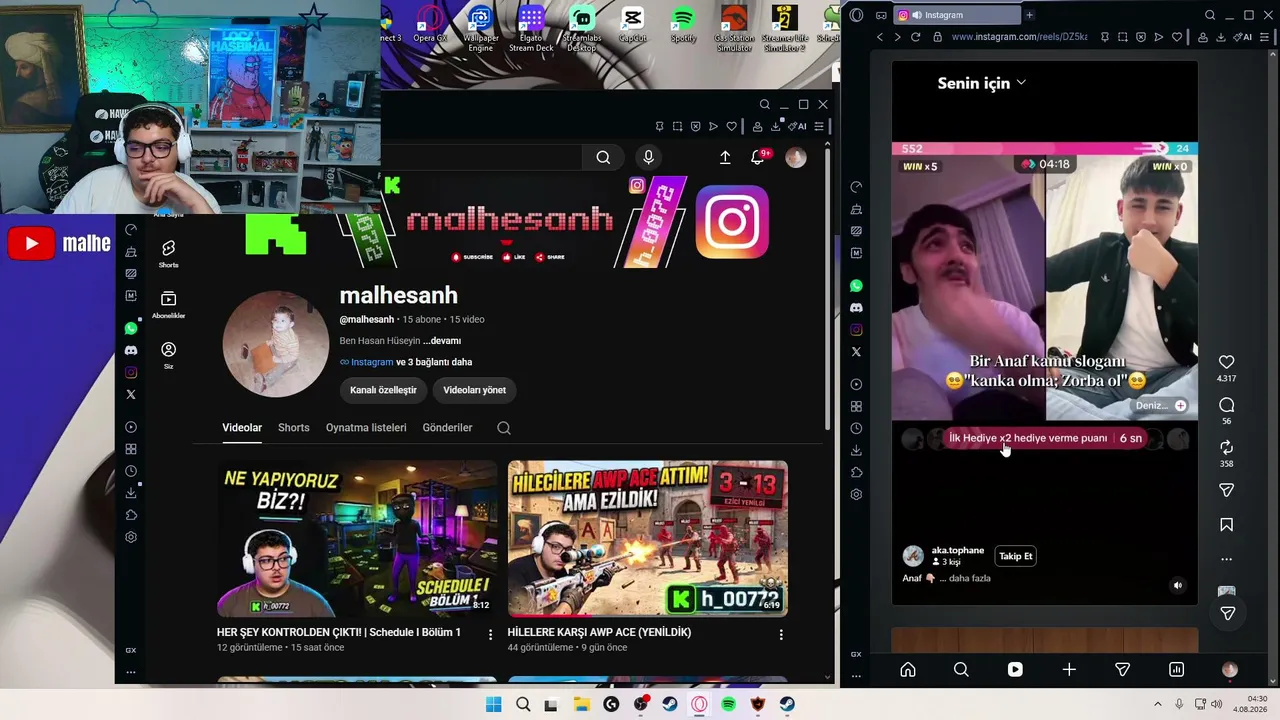Click the YouTube upload/create icon
Viewport: 1280px width, 720px height.
[x=725, y=157]
